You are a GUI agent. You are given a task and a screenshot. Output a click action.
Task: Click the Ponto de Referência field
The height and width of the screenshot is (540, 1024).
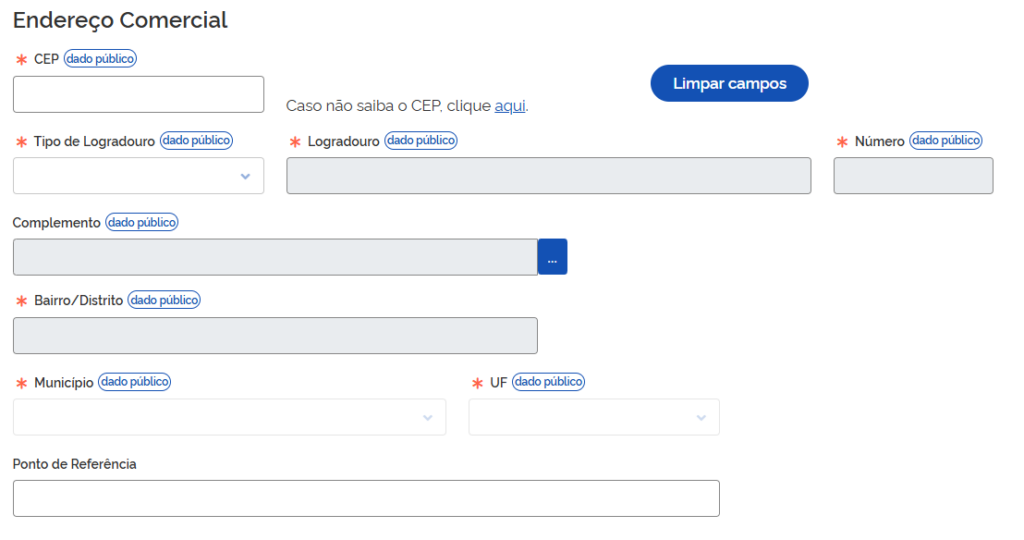(366, 499)
